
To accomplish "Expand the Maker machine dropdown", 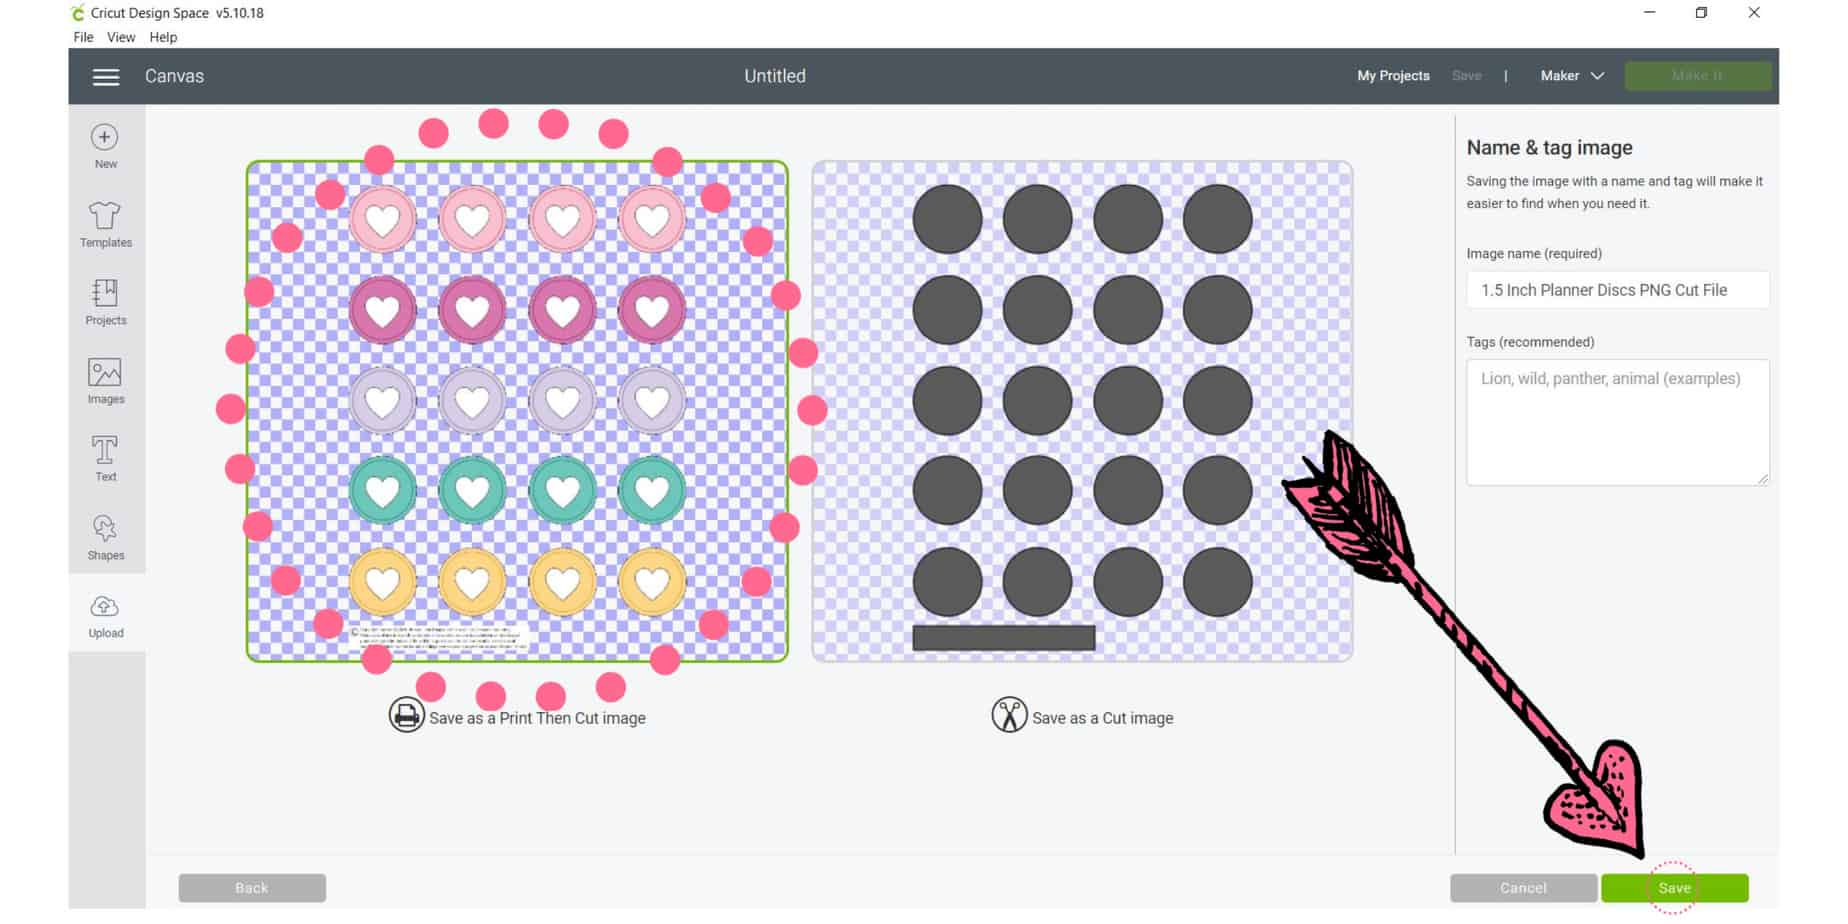I will click(x=1572, y=76).
